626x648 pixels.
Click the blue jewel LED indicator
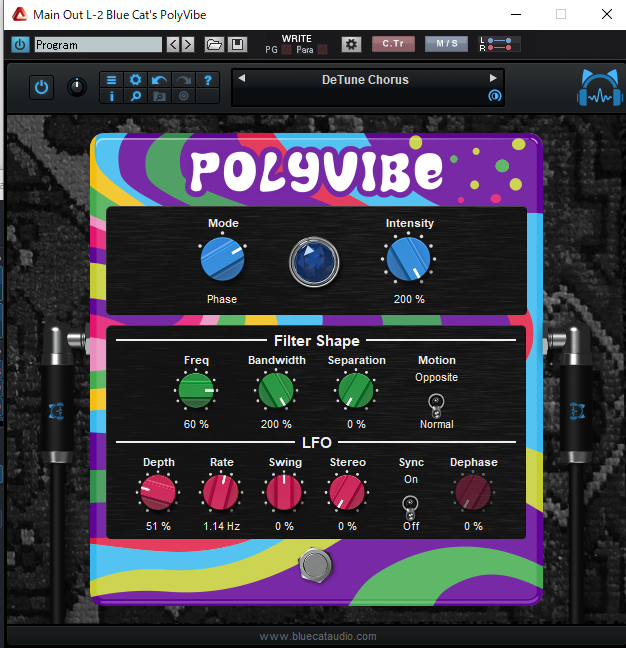point(314,262)
